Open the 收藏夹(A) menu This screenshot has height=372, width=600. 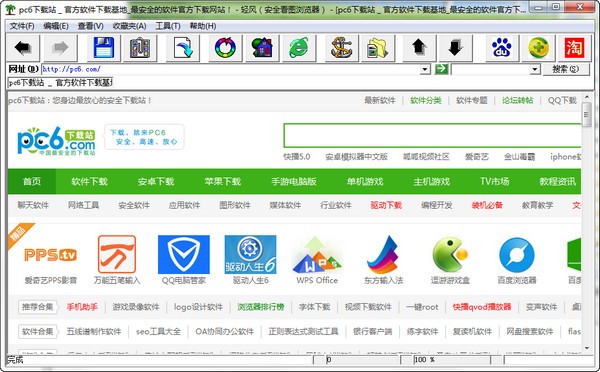pos(129,26)
